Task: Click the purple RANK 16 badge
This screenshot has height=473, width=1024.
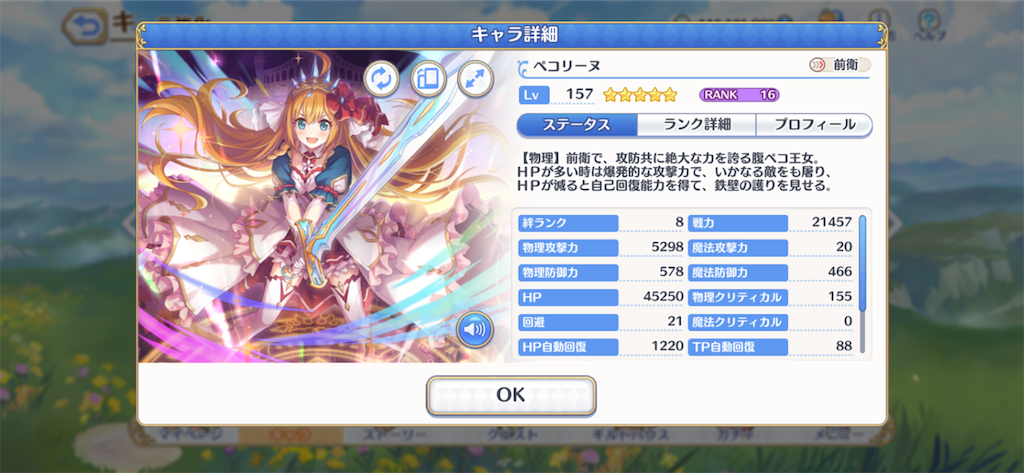Action: tap(739, 95)
